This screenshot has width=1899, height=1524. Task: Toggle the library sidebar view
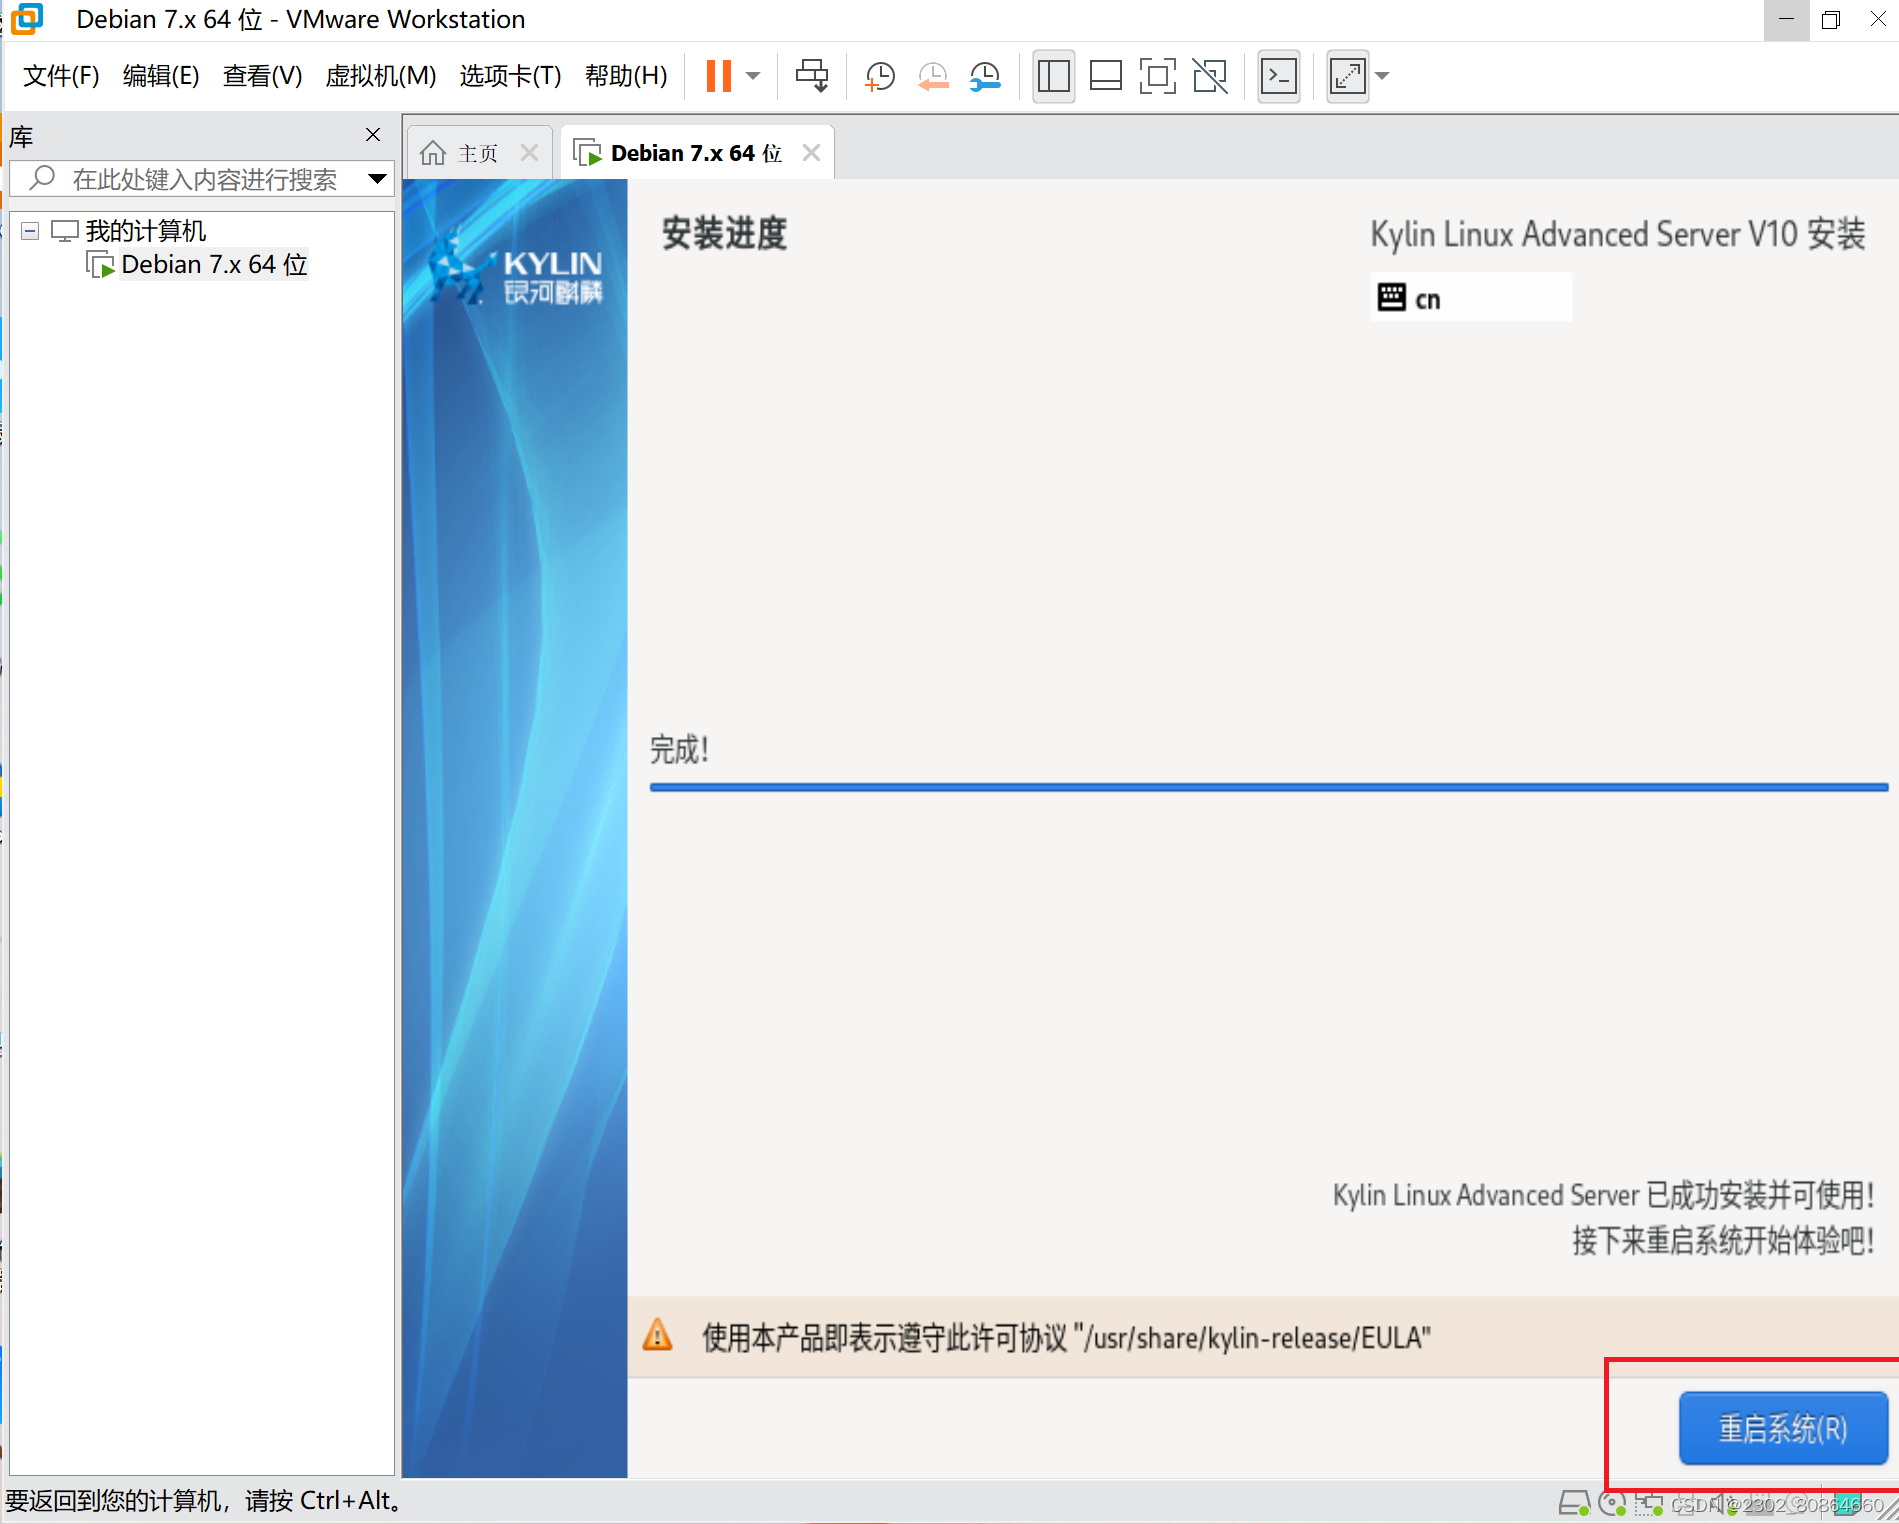[x=1053, y=76]
